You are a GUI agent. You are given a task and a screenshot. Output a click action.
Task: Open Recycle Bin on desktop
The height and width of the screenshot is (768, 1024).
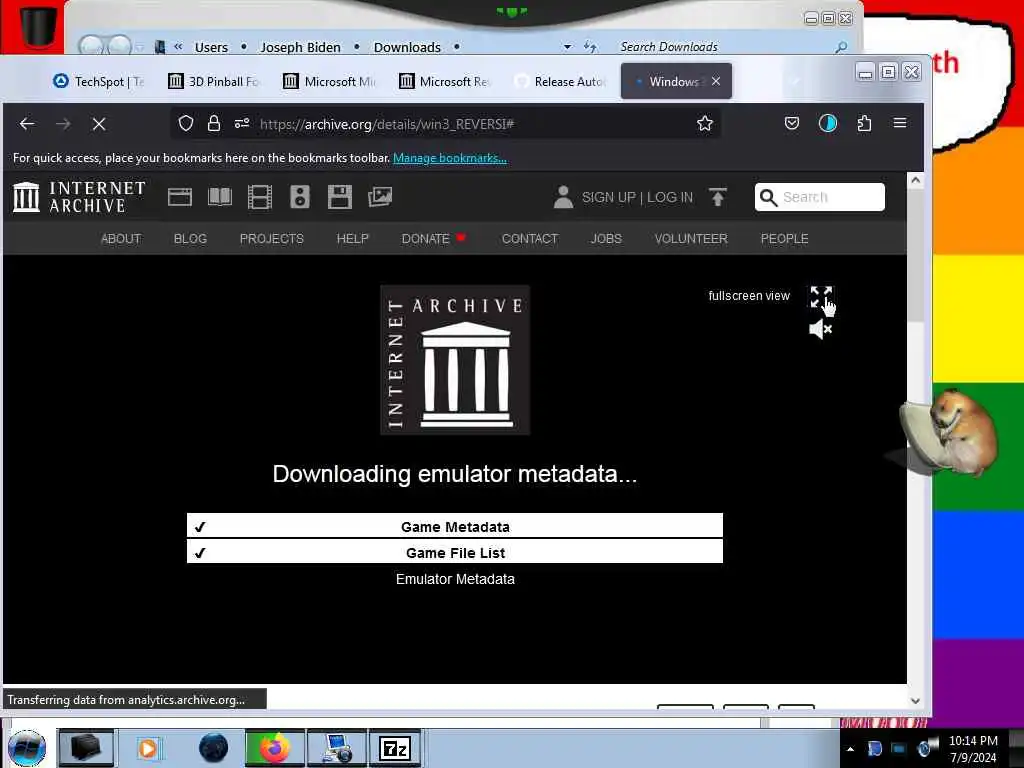coord(37,26)
